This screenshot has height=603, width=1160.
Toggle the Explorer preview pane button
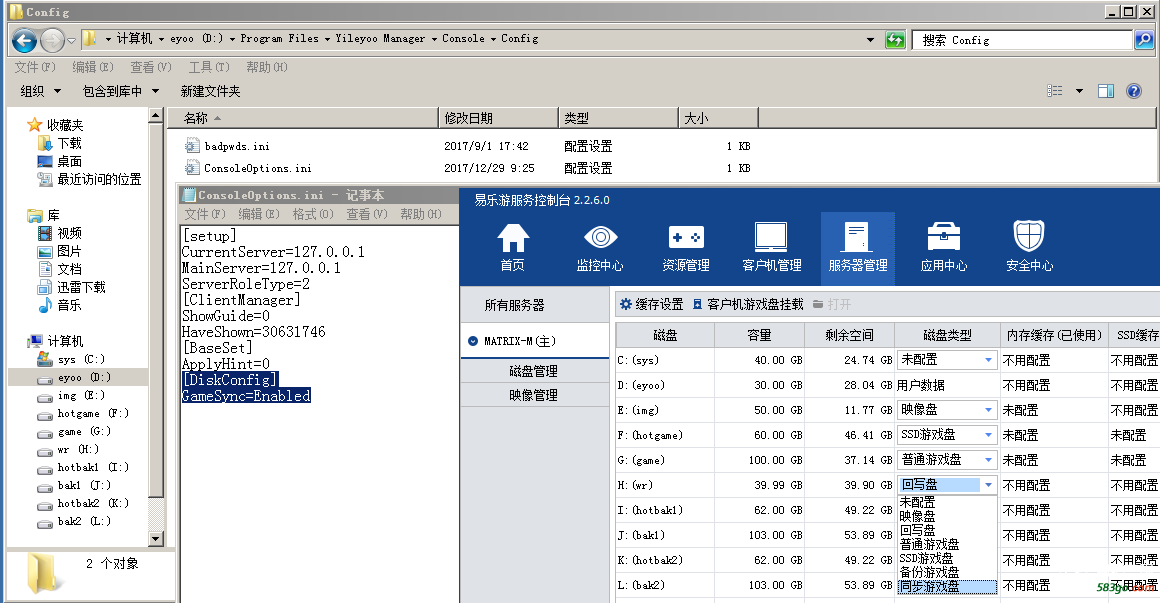(1106, 91)
